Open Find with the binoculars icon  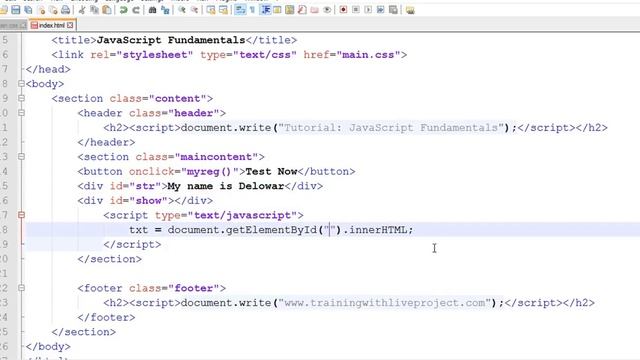coord(152,10)
